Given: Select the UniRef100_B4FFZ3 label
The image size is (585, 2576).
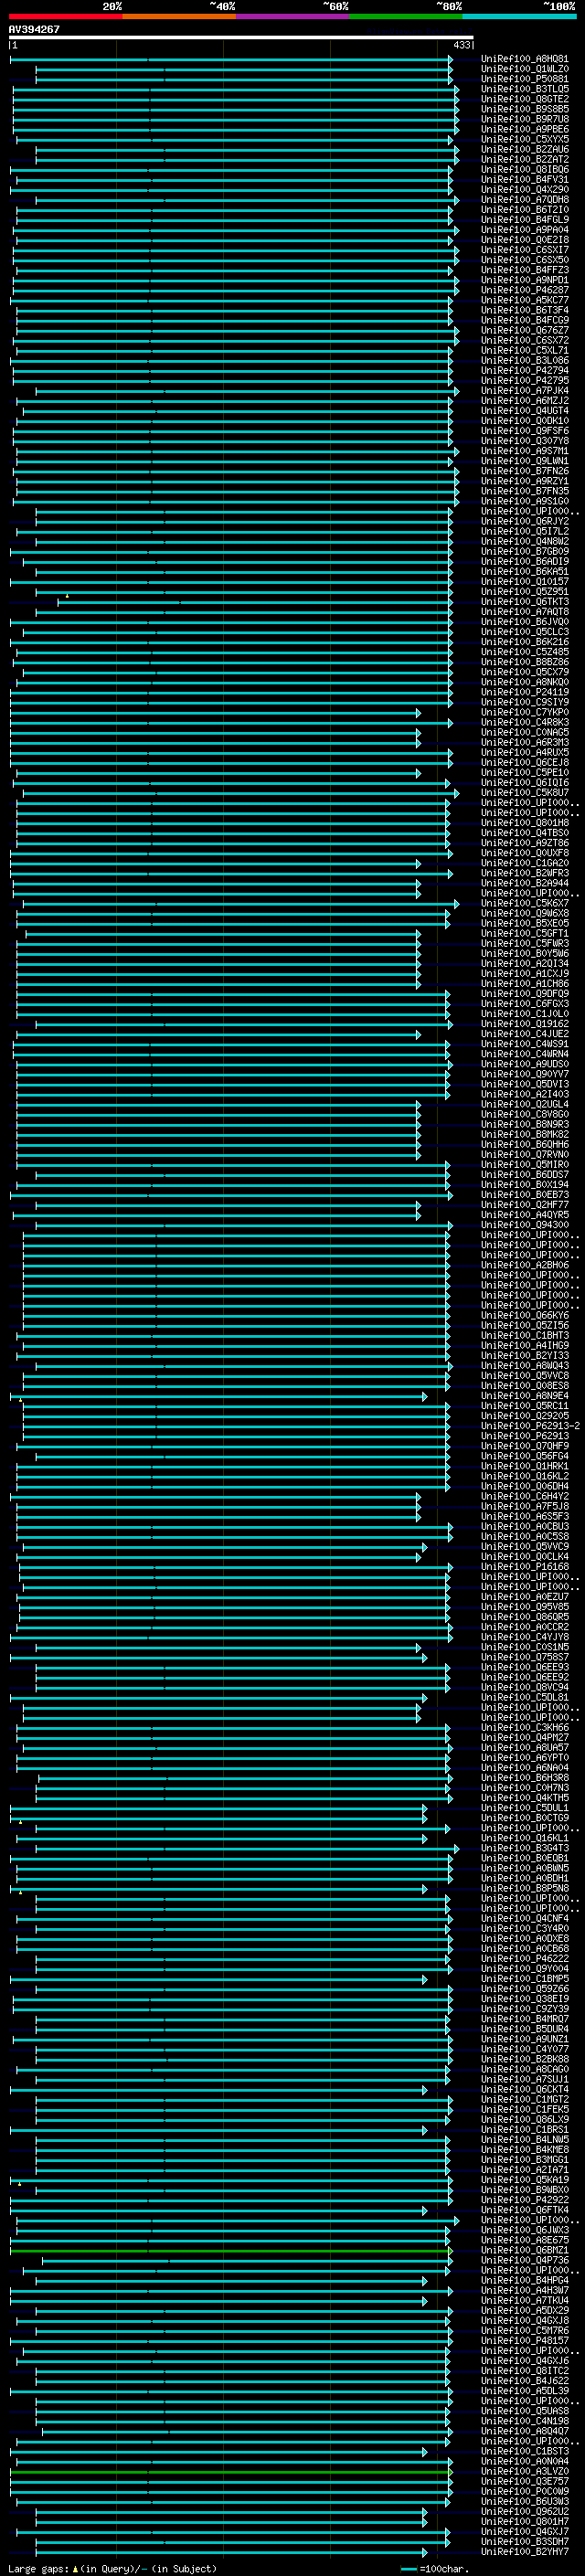Looking at the screenshot, I should 525,270.
